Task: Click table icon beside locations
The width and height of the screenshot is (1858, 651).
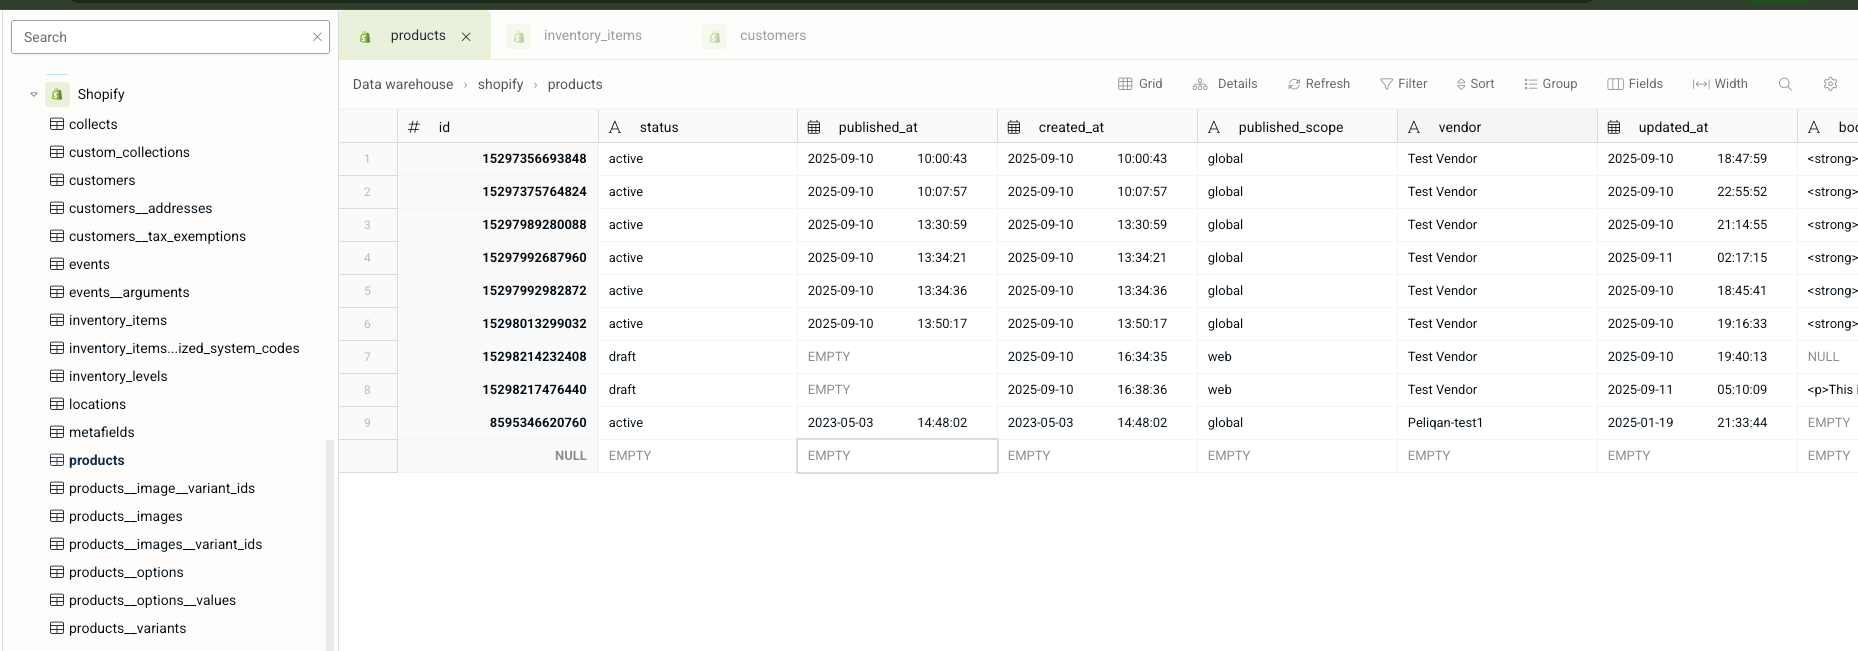Action: pyautogui.click(x=57, y=404)
